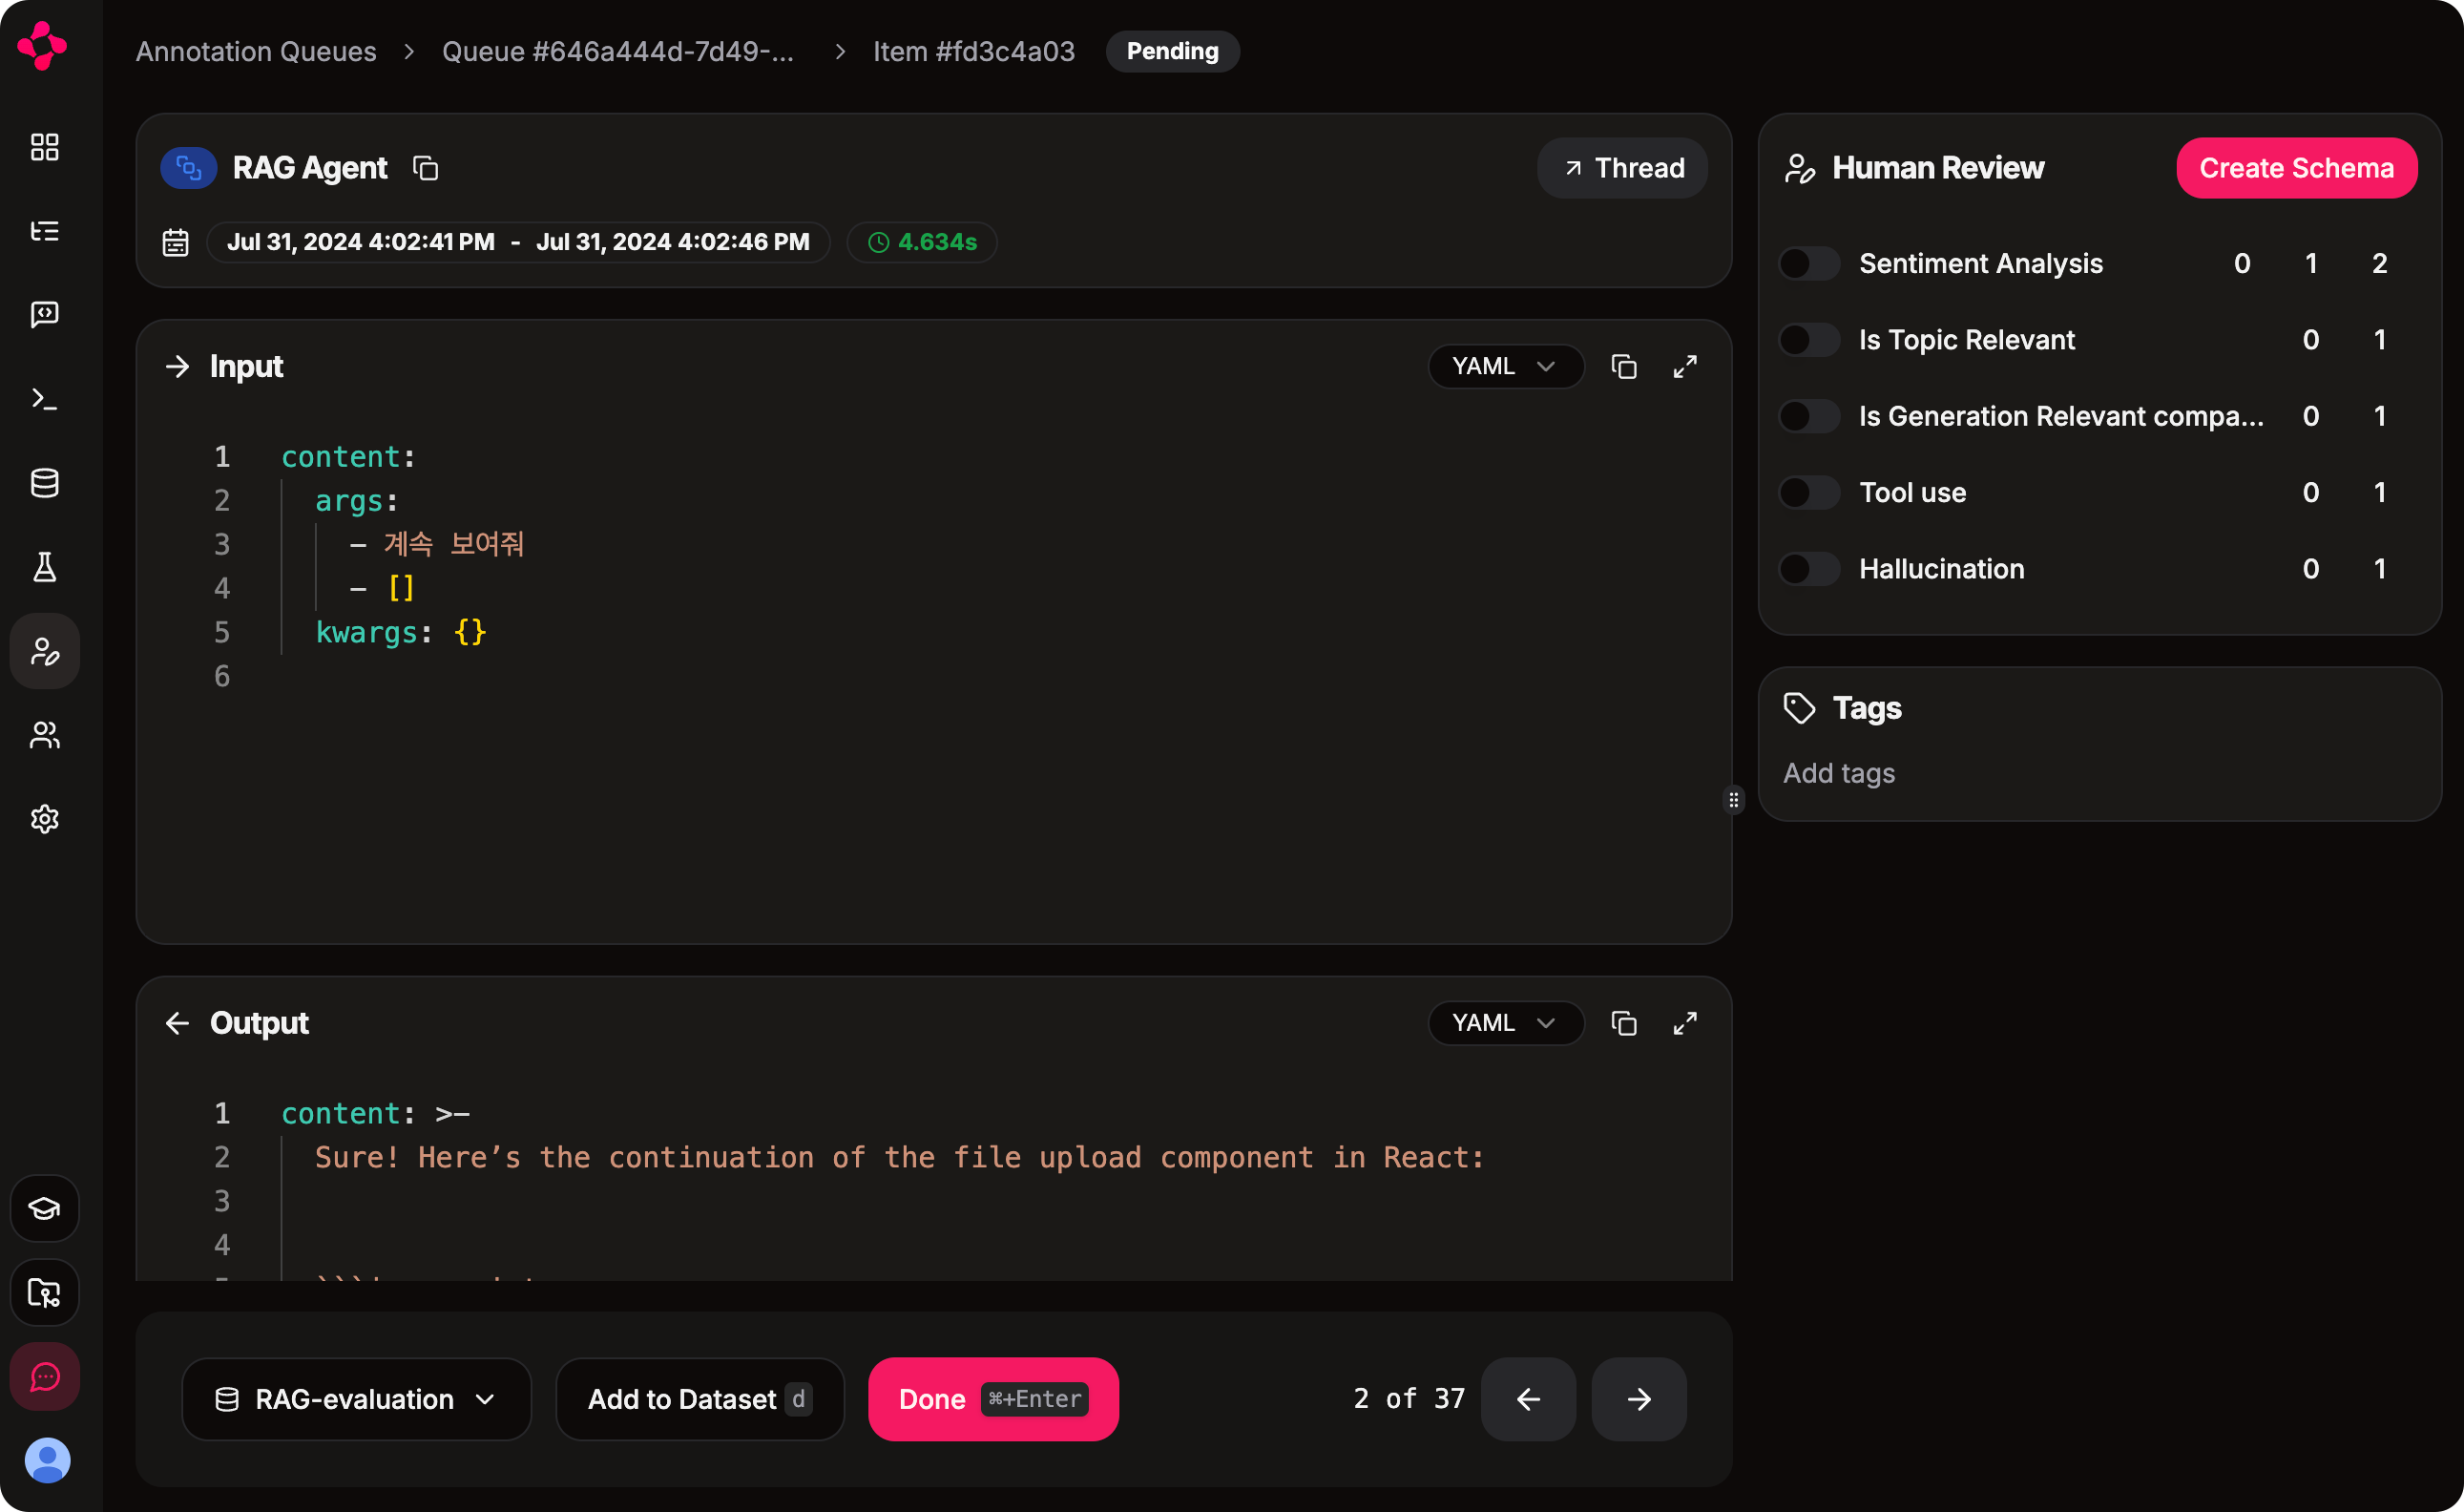Viewport: 2464px width, 1512px height.
Task: Open Datasets from the sidebar
Action: click(x=44, y=483)
